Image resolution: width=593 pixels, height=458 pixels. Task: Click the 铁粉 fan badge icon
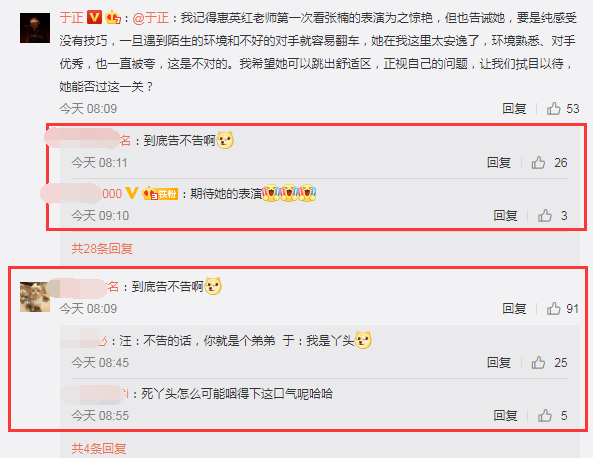160,194
